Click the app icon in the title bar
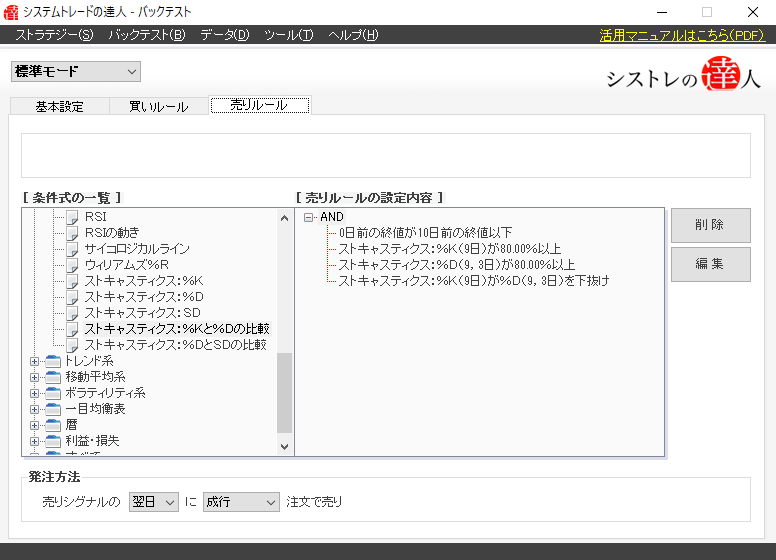The height and width of the screenshot is (560, 776). 11,12
